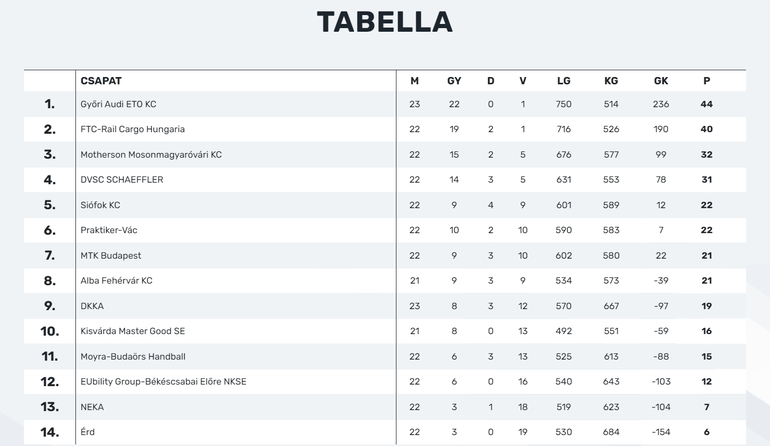Image resolution: width=770 pixels, height=446 pixels.
Task: Select Alba Fehérvár KC entry
Action: coord(116,280)
